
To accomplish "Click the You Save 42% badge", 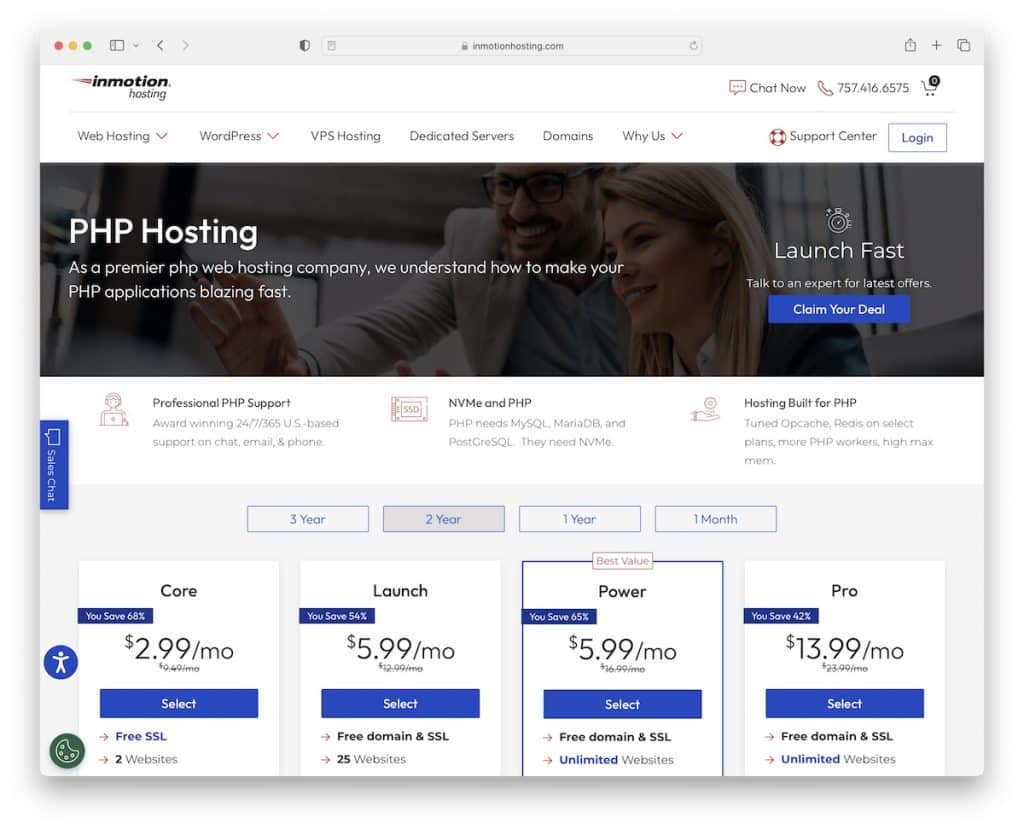I will [781, 616].
